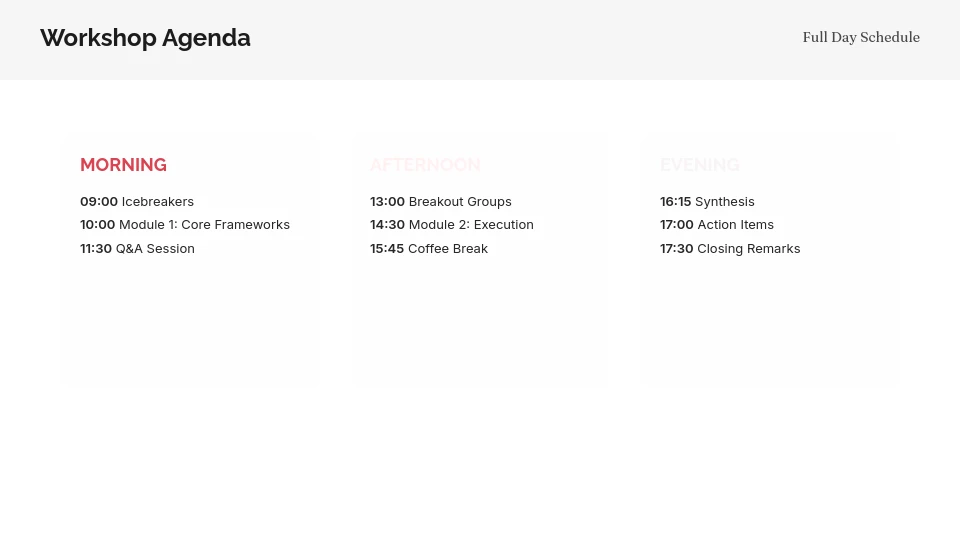
Task: Select the 16:15 Synthesis agenda item
Action: pyautogui.click(x=707, y=202)
